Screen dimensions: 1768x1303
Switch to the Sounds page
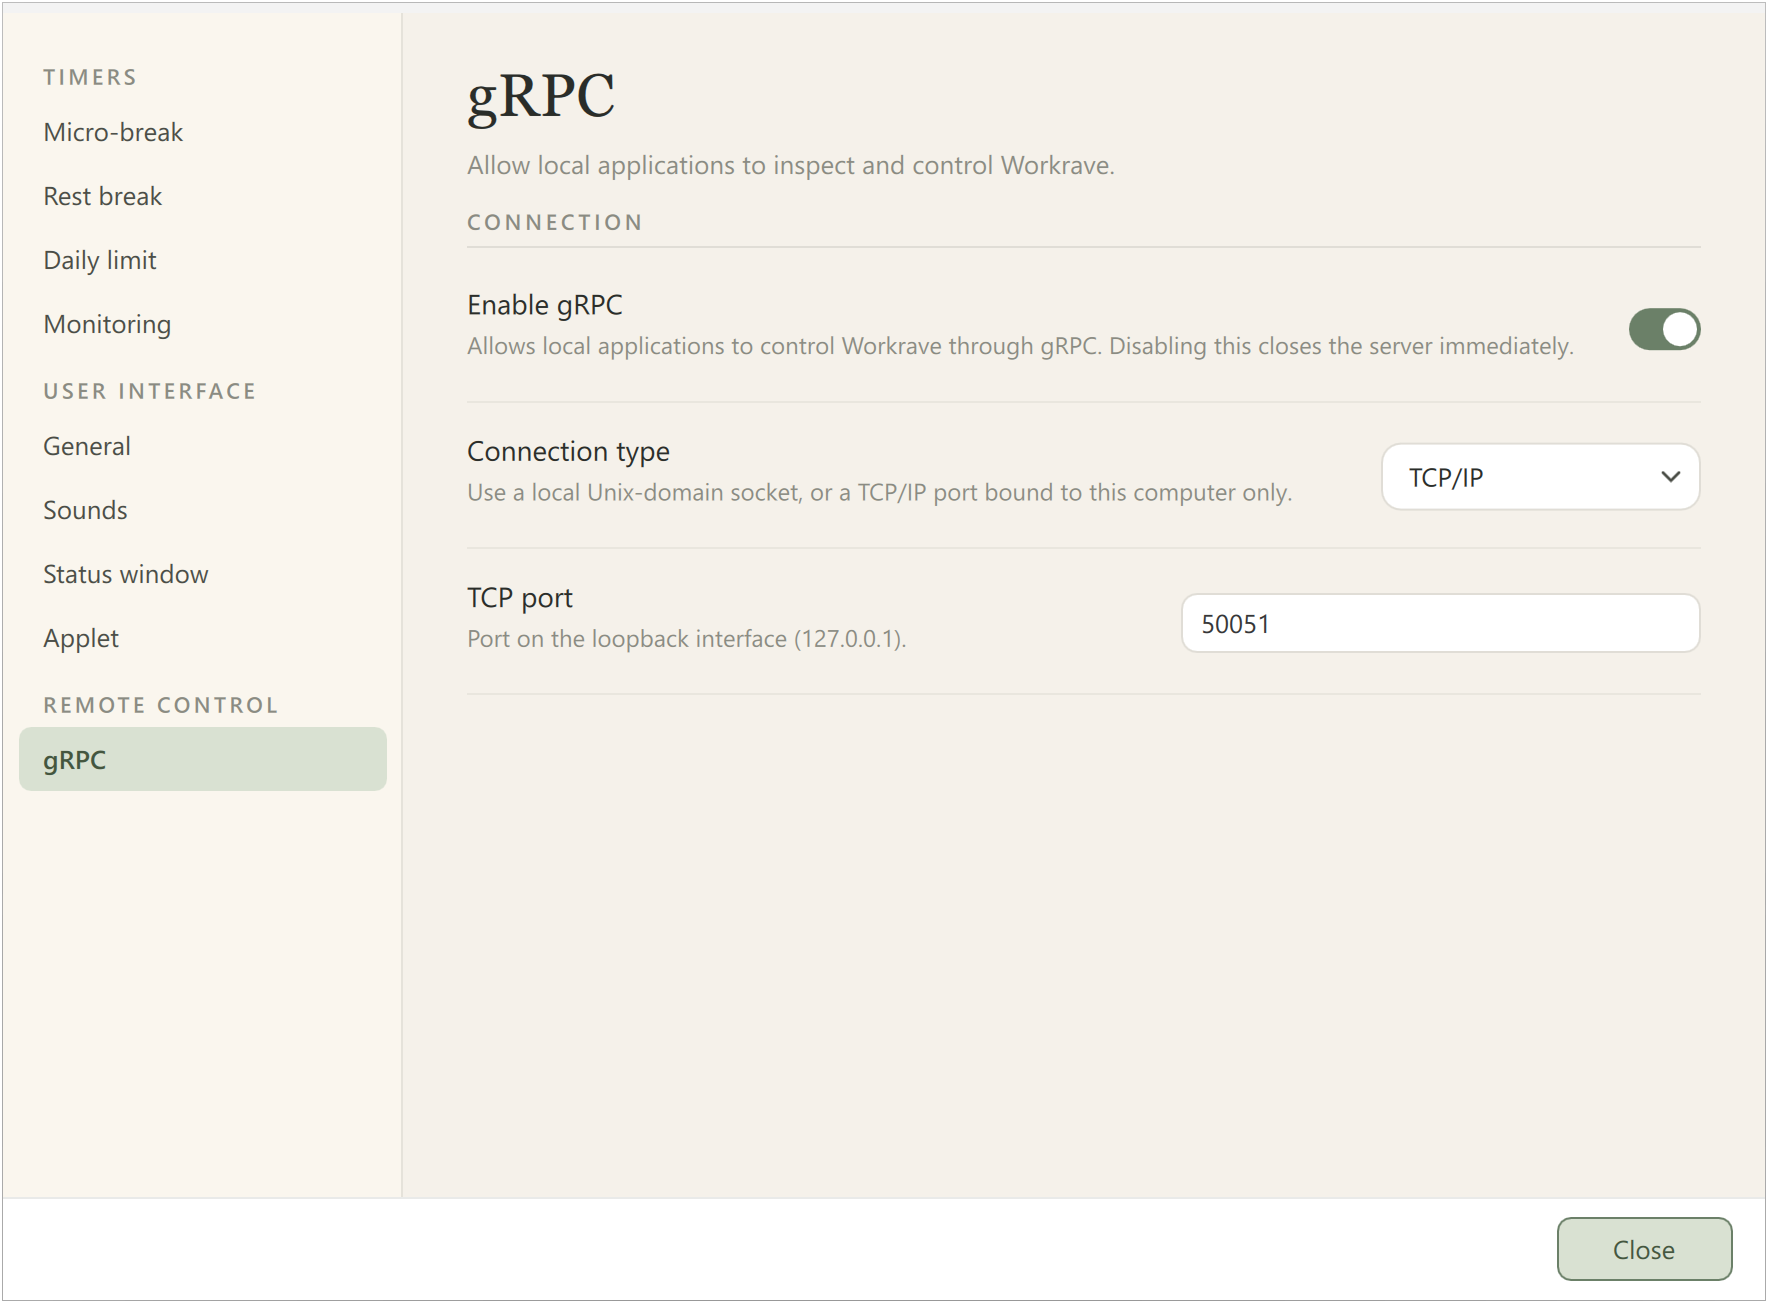[x=202, y=510]
